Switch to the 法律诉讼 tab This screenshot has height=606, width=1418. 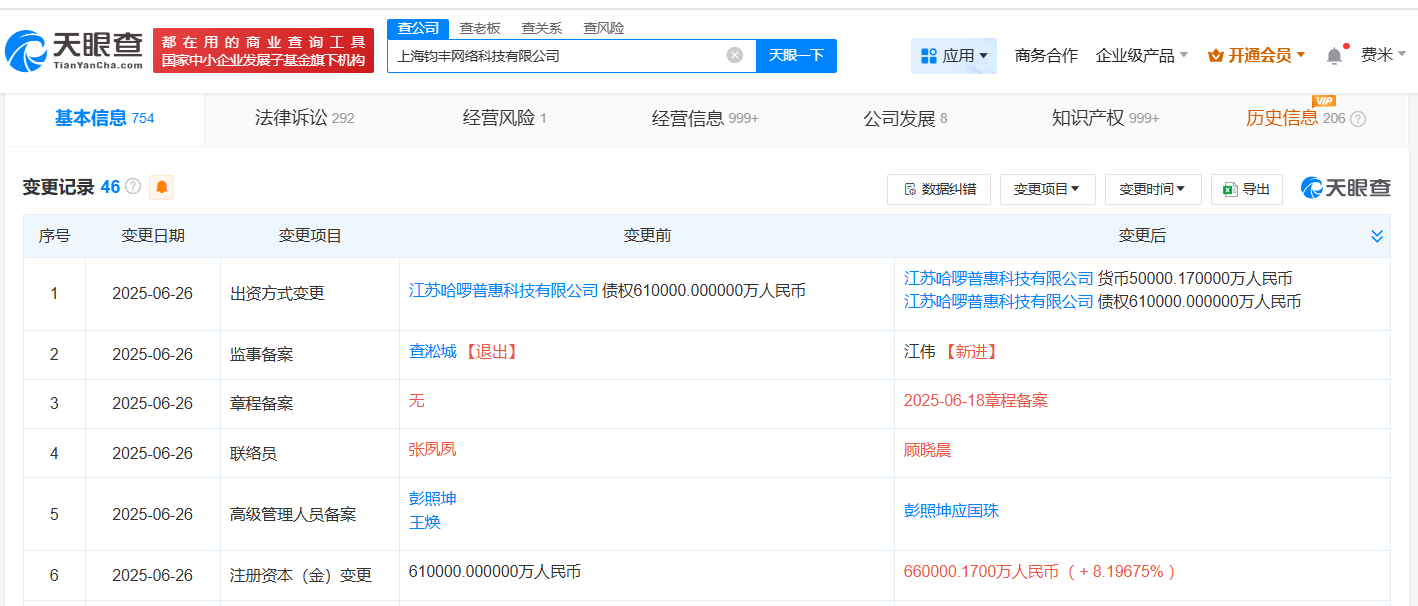coord(304,118)
